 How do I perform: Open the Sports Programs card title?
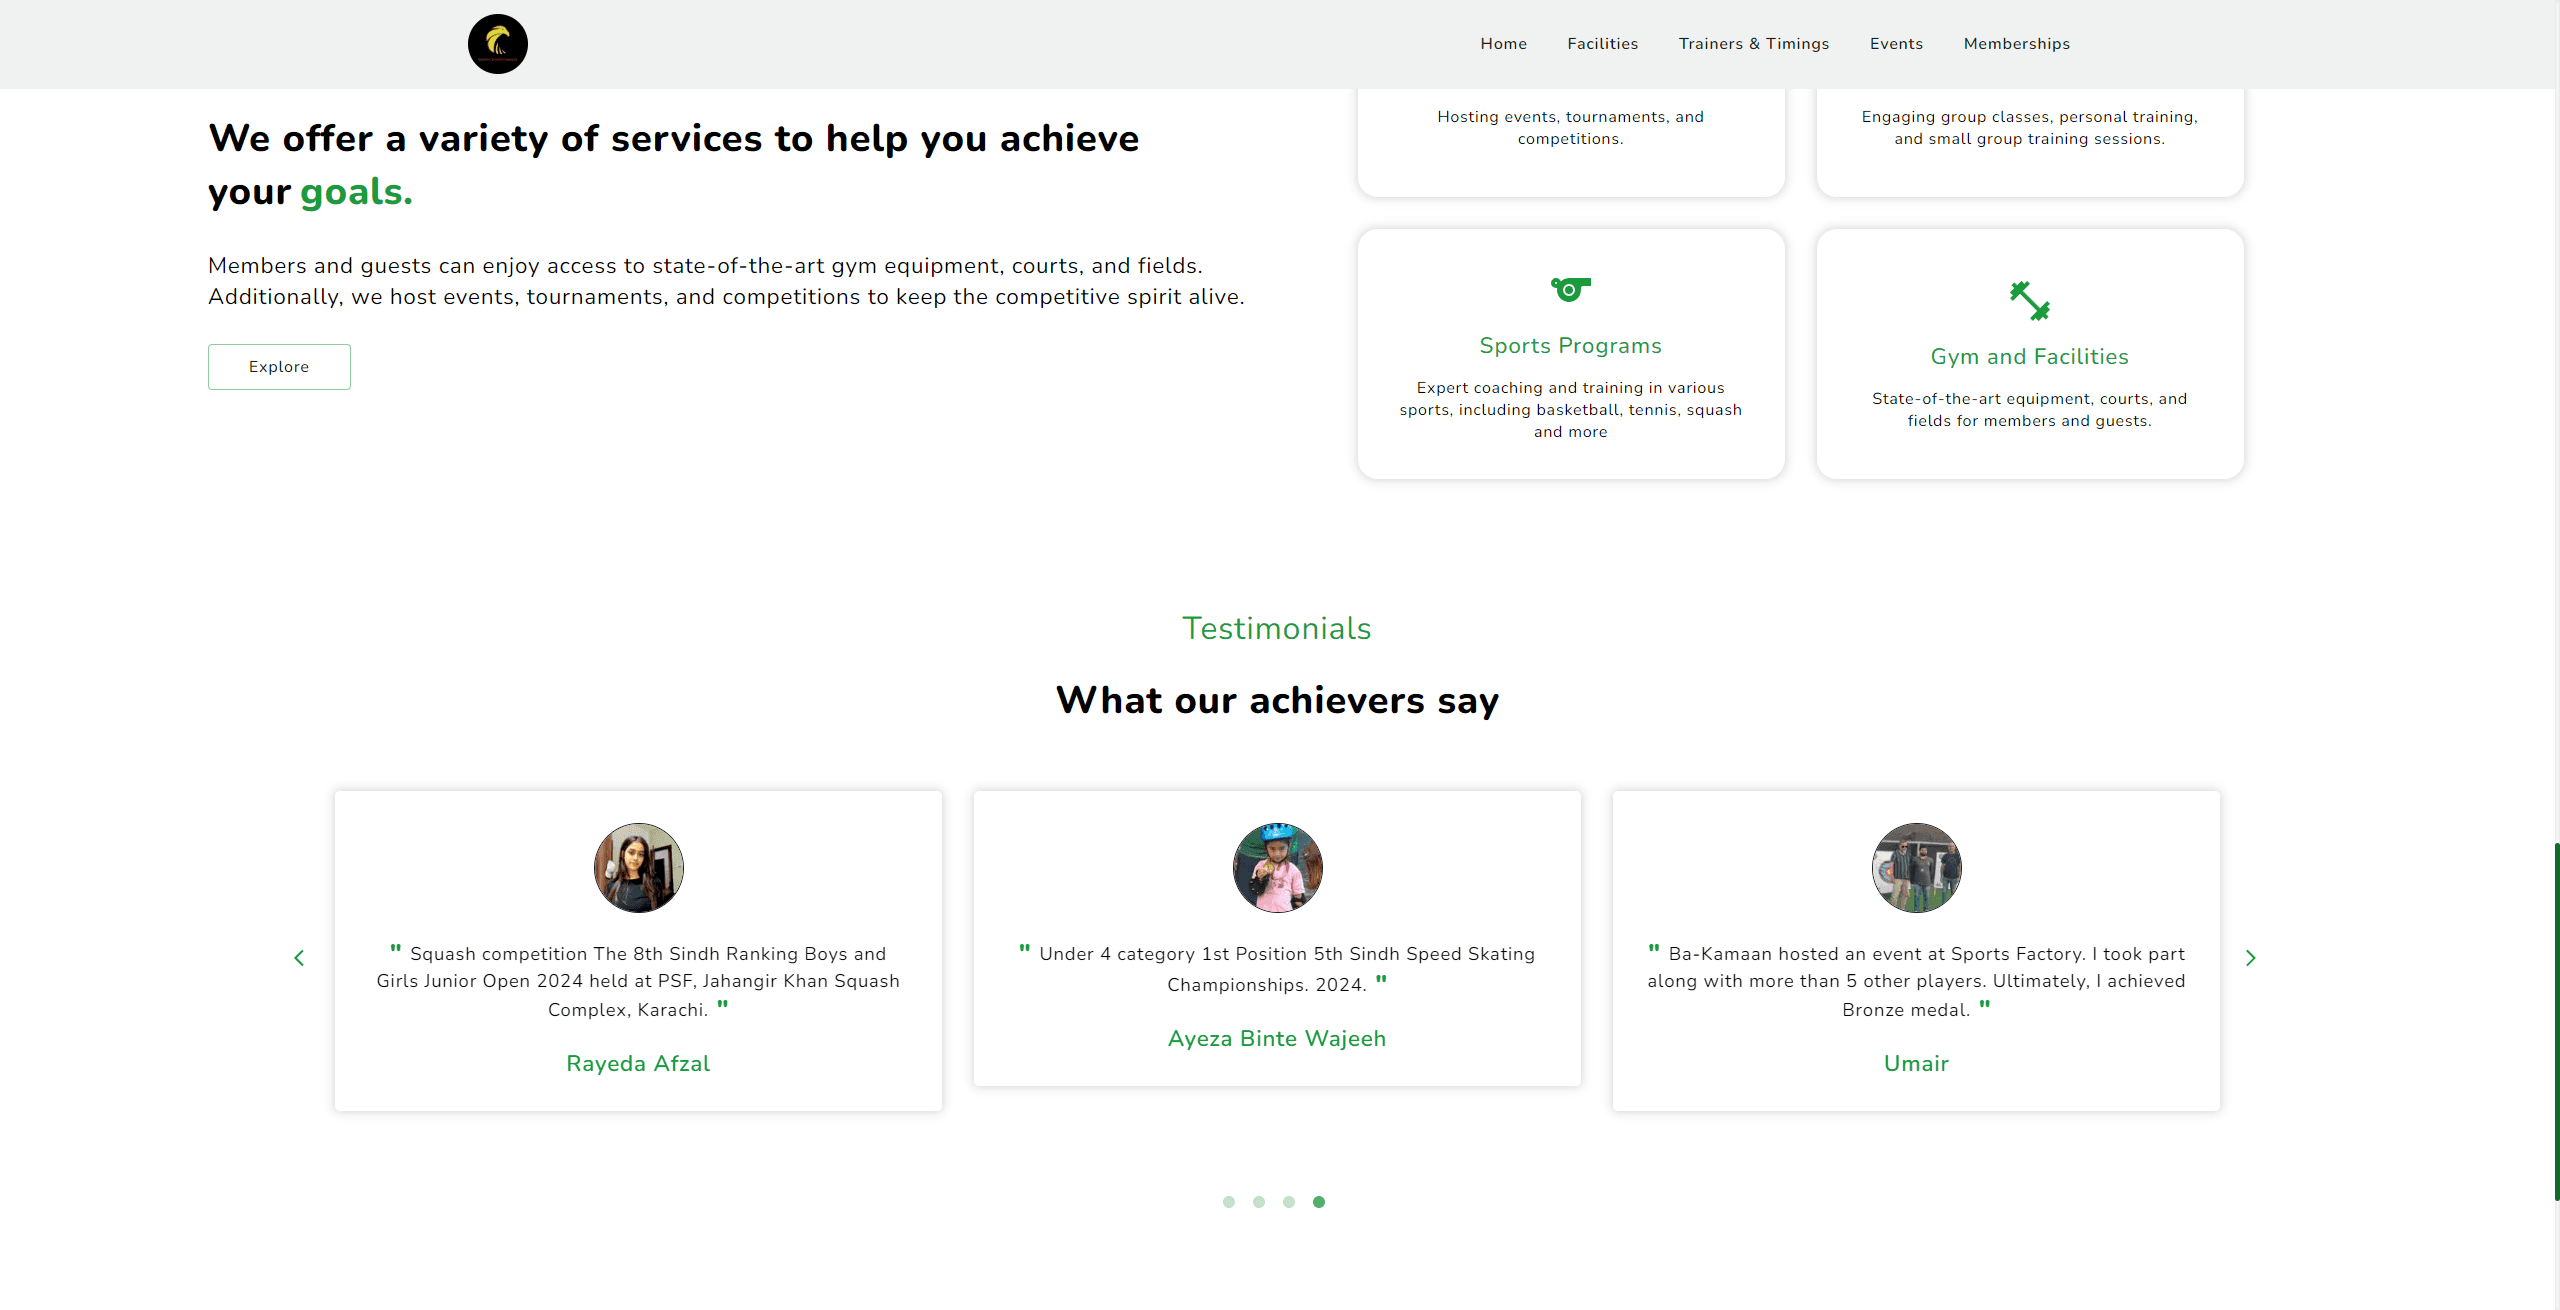(1570, 346)
